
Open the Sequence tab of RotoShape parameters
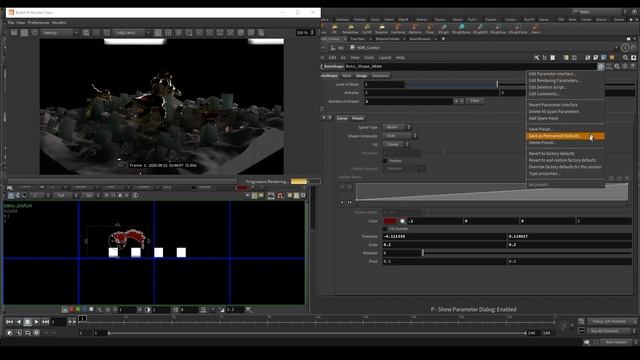(380, 76)
